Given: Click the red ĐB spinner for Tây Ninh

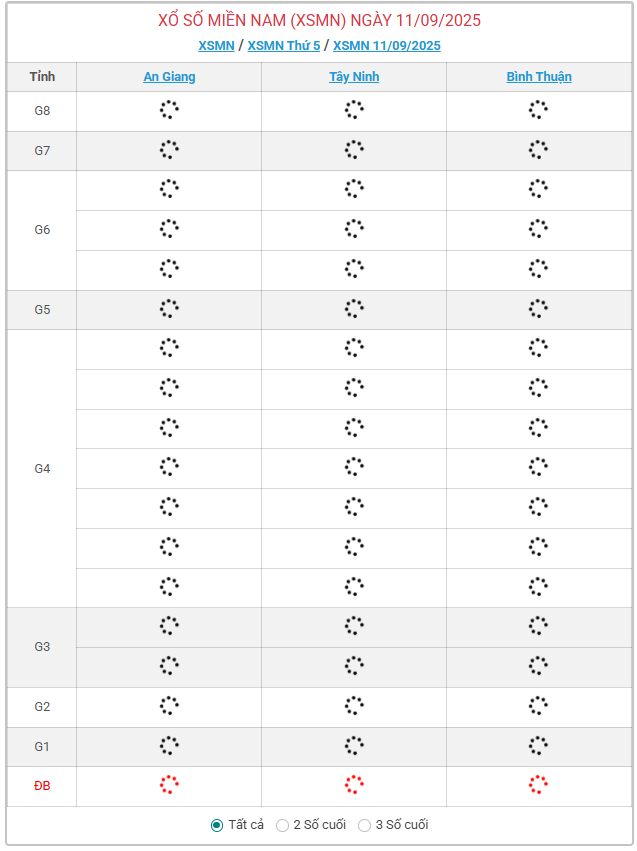Looking at the screenshot, I should pos(354,785).
